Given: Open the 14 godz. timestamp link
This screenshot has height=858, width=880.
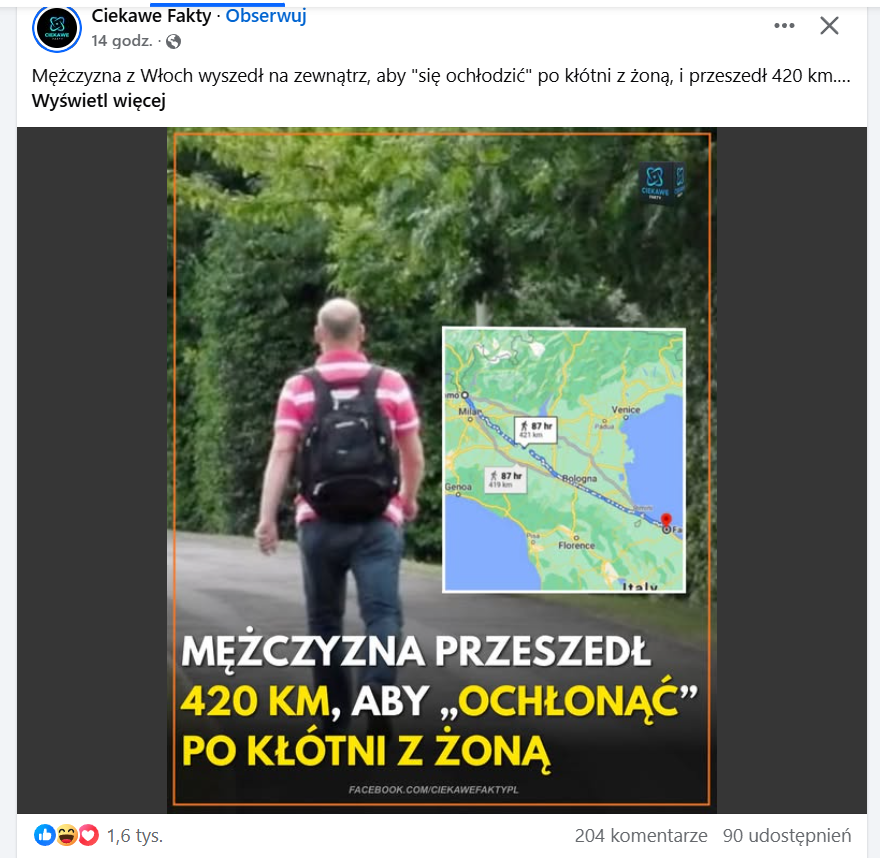Looking at the screenshot, I should click(x=122, y=41).
